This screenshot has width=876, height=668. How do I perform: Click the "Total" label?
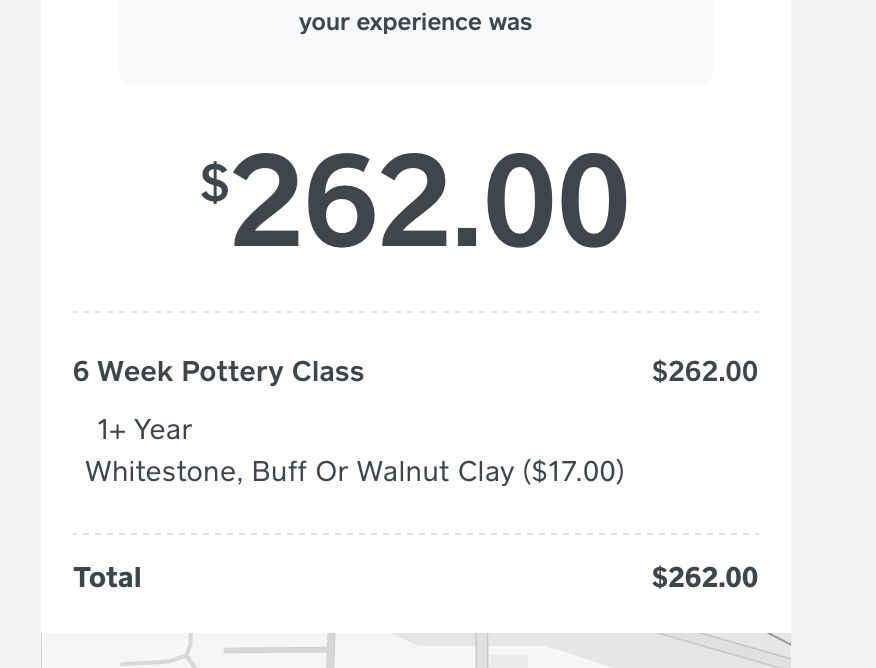click(x=107, y=578)
